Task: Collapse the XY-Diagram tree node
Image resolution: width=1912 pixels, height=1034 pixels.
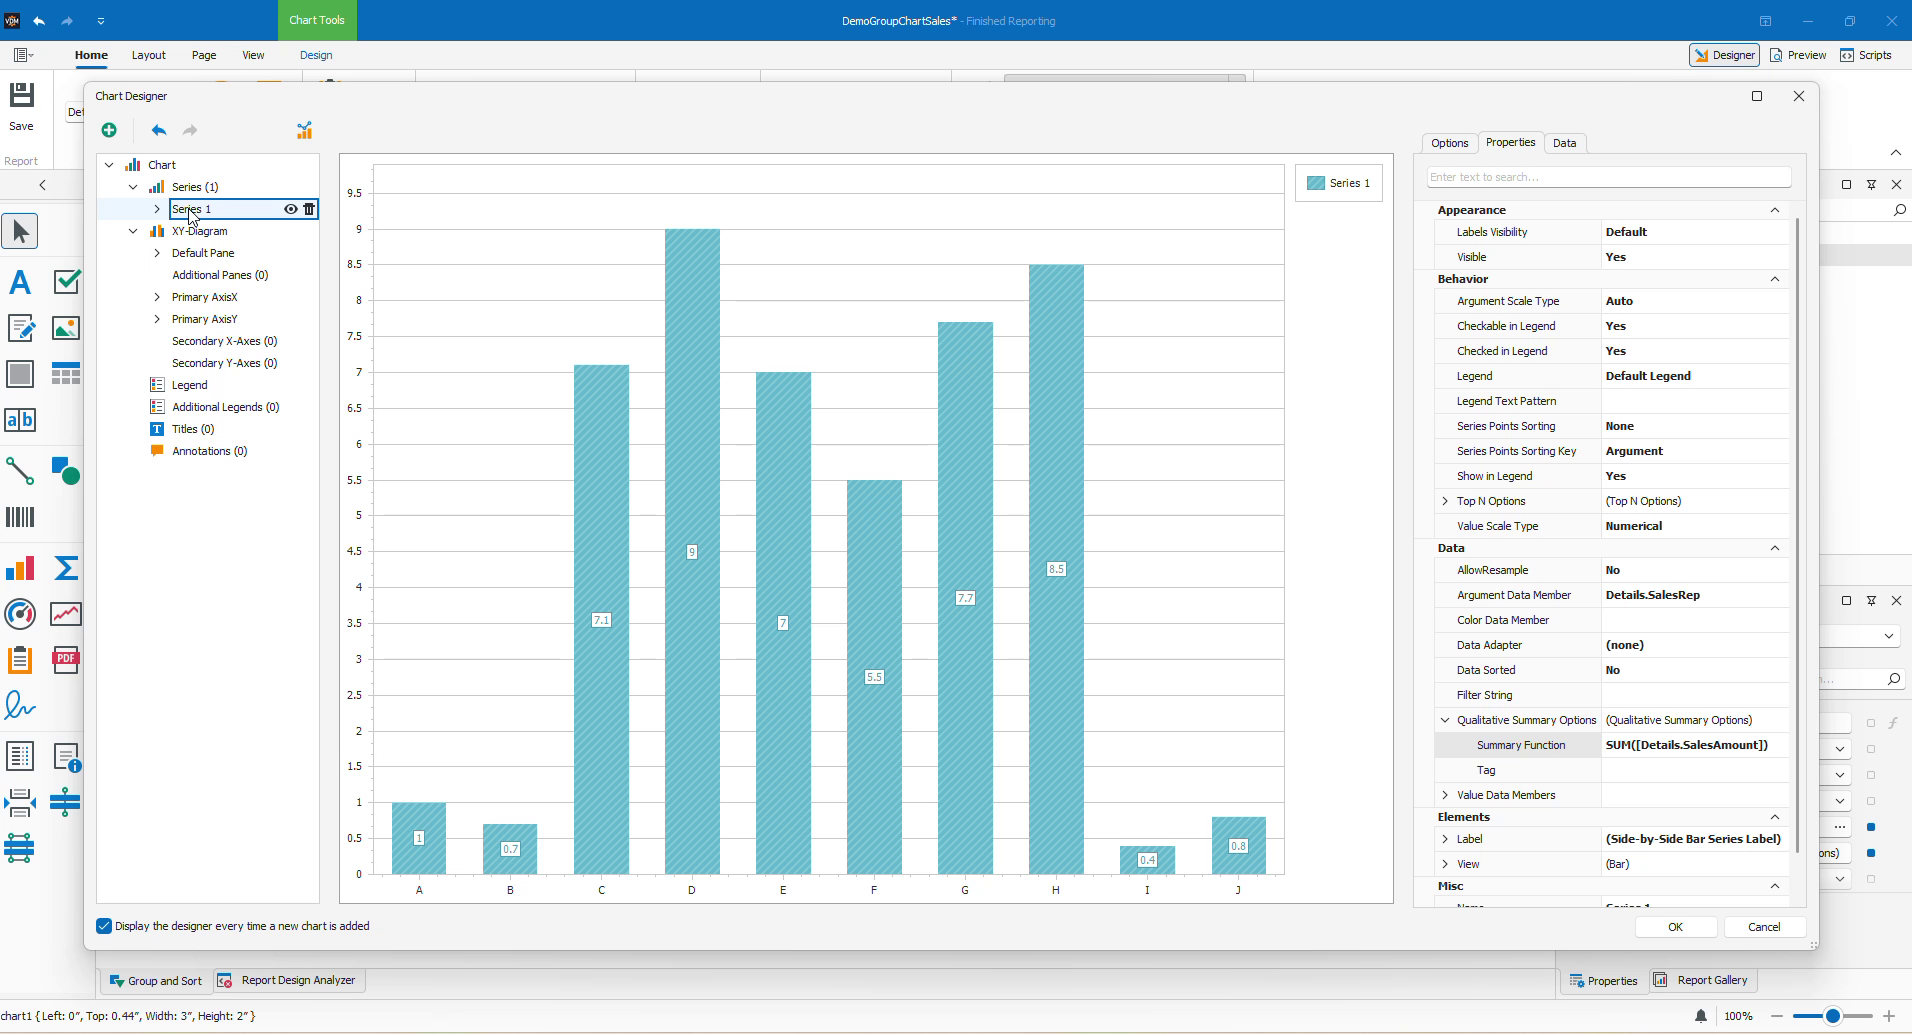Action: pos(133,231)
